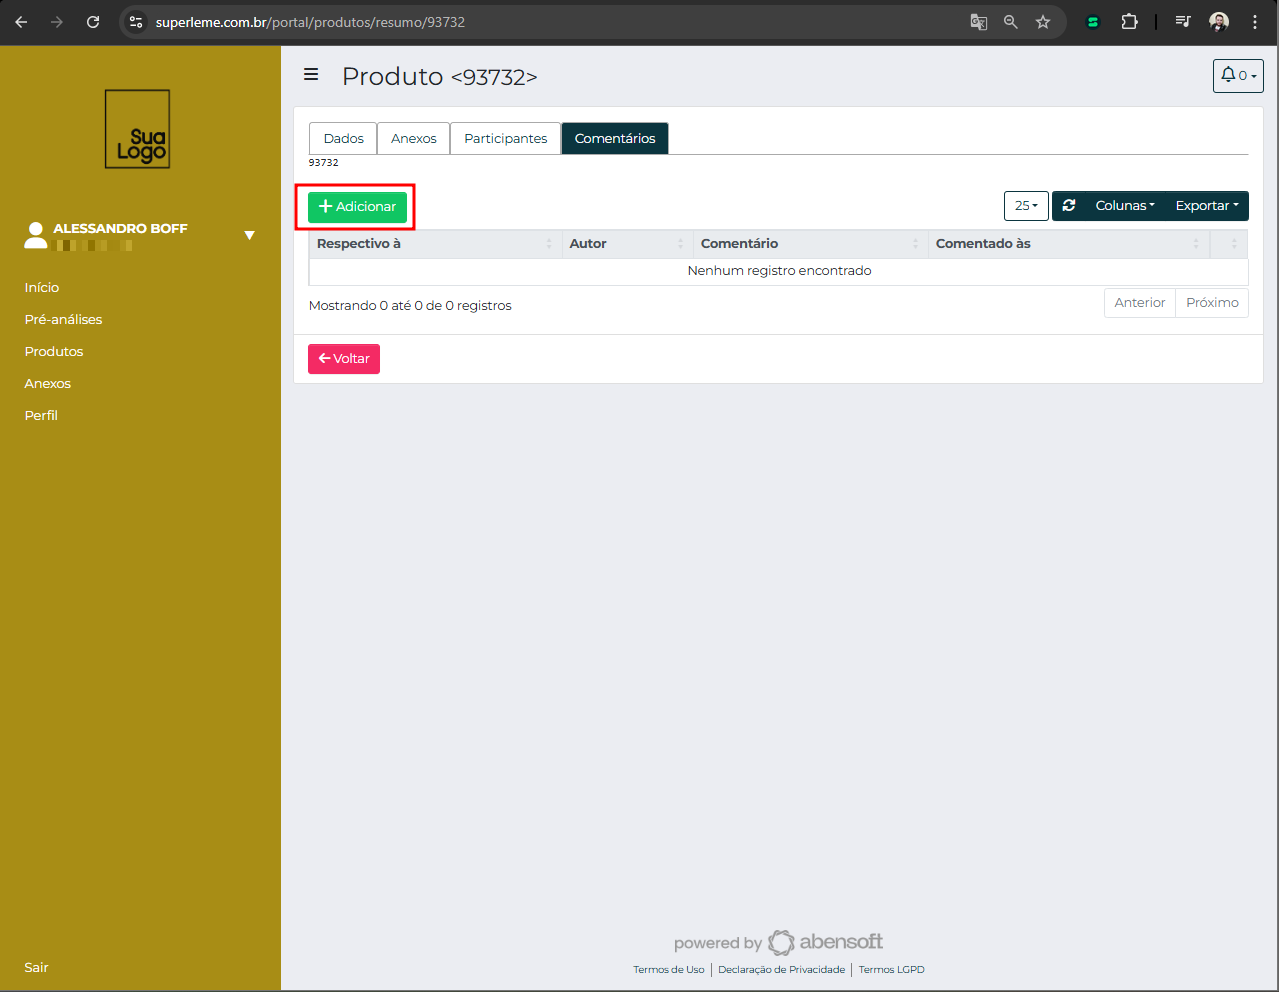Image resolution: width=1279 pixels, height=992 pixels.
Task: Click the Sua Logo image
Action: pos(138,130)
